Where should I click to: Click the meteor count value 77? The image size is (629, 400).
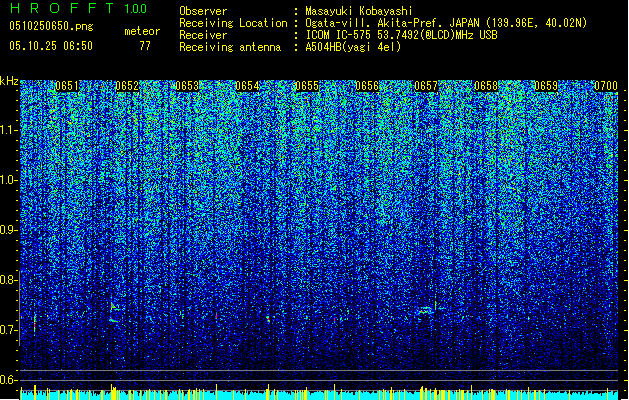click(x=145, y=46)
